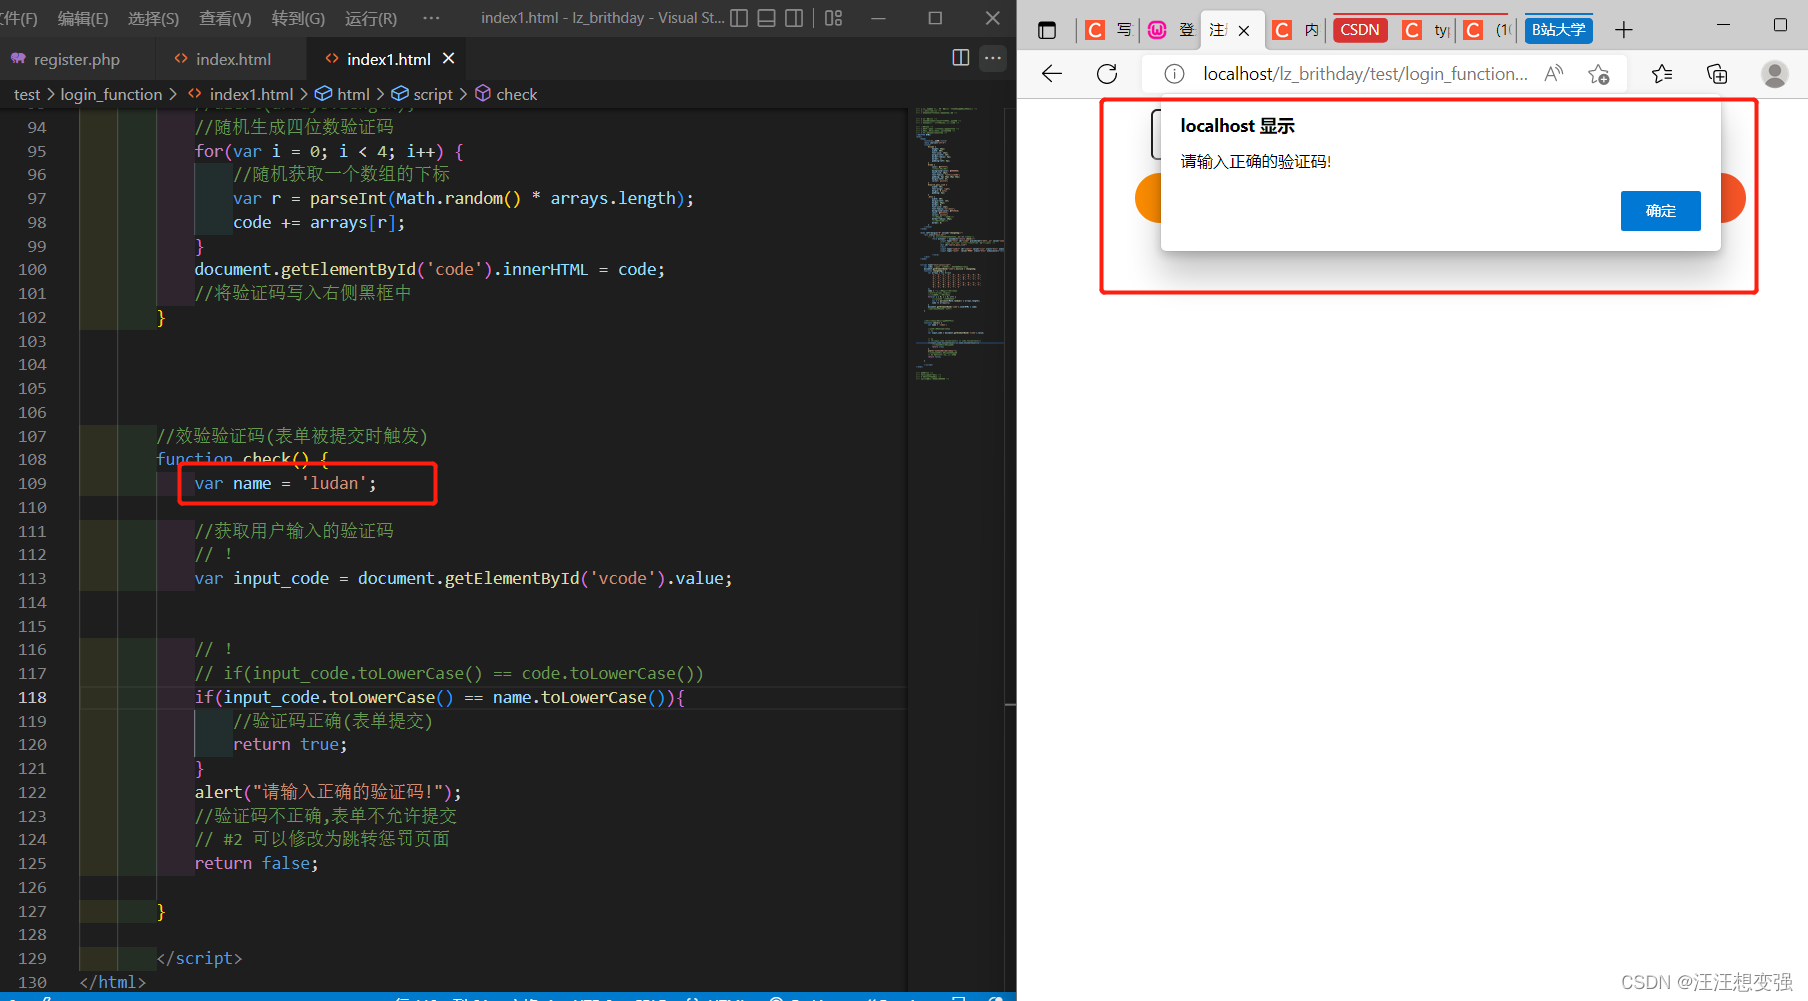
Task: Select the B站大学 tab group label
Action: click(x=1558, y=30)
